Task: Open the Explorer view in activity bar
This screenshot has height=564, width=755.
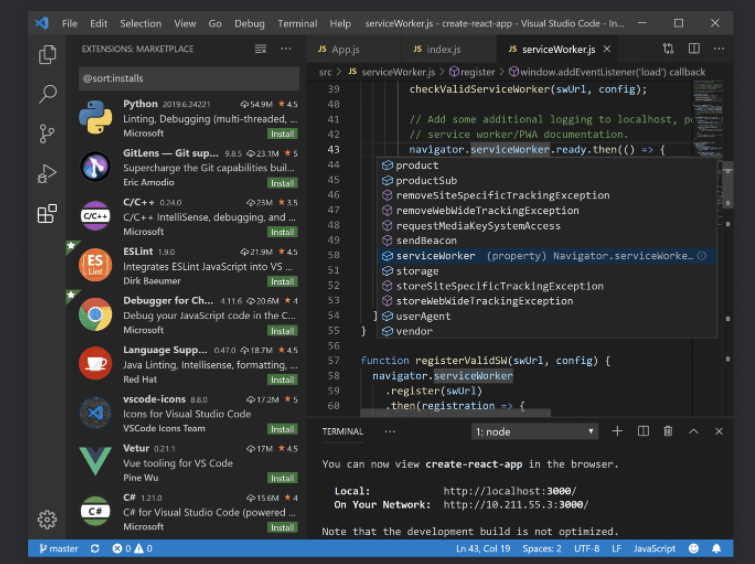Action: point(47,55)
